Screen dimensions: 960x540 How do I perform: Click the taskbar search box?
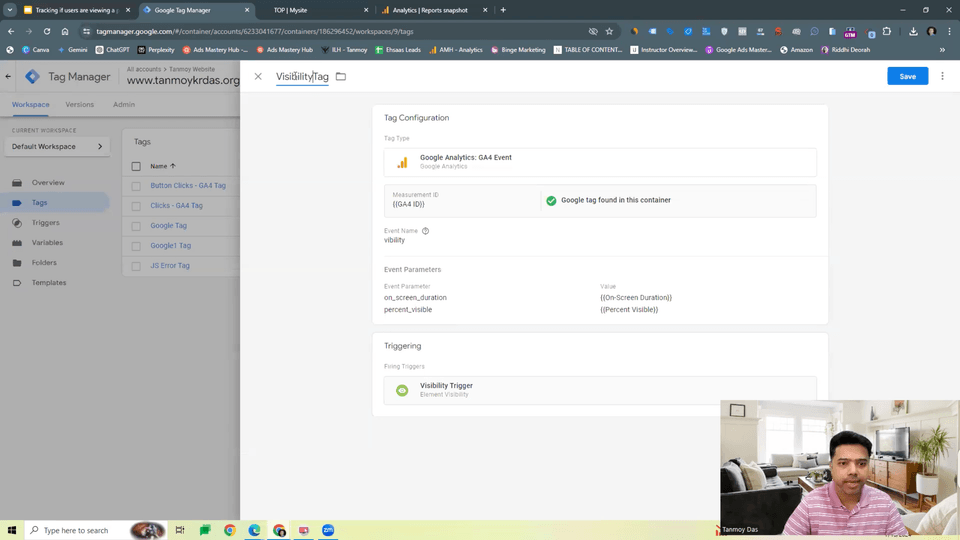click(96, 530)
